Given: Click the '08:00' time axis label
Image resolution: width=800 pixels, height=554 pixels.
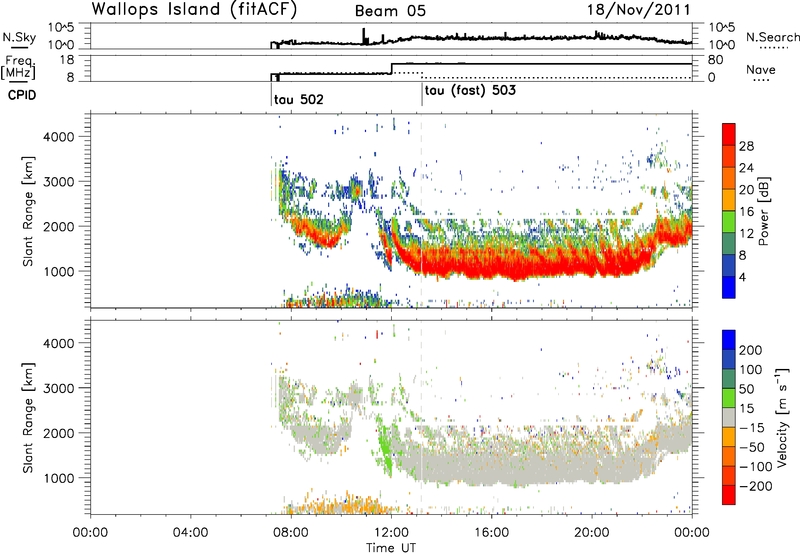Looking at the screenshot, I should (x=291, y=533).
